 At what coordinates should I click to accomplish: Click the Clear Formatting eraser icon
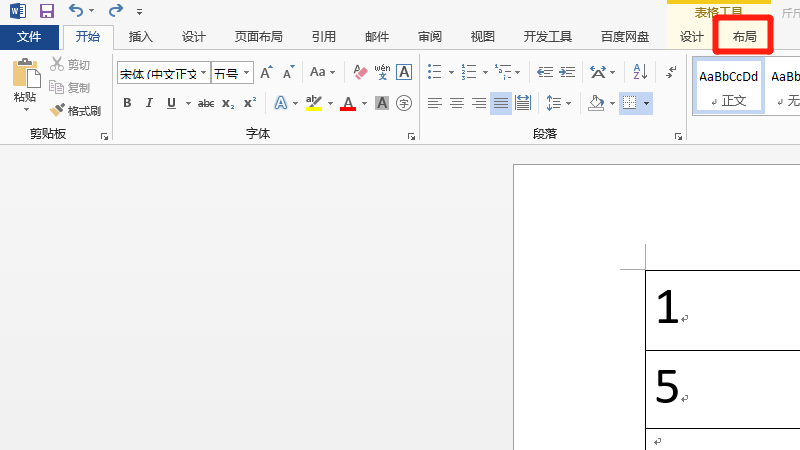pyautogui.click(x=361, y=73)
